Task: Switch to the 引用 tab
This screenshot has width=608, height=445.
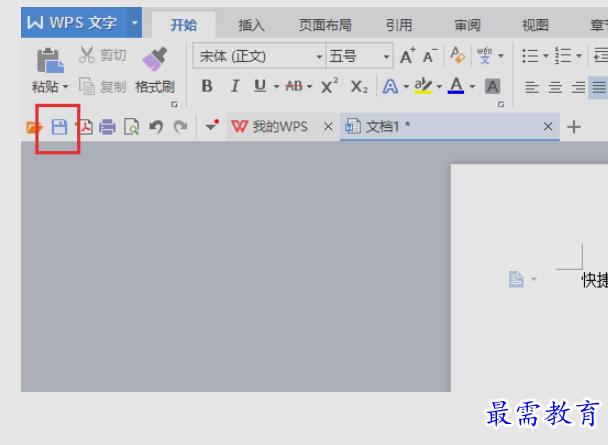Action: [399, 25]
